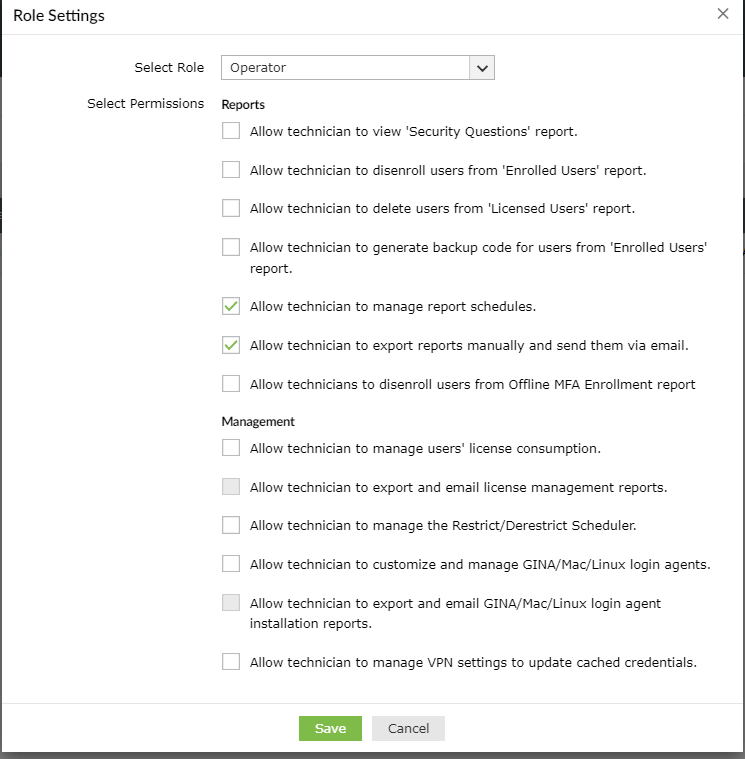745x759 pixels.
Task: Click the 'manage VPN settings' permission text
Action: (473, 662)
